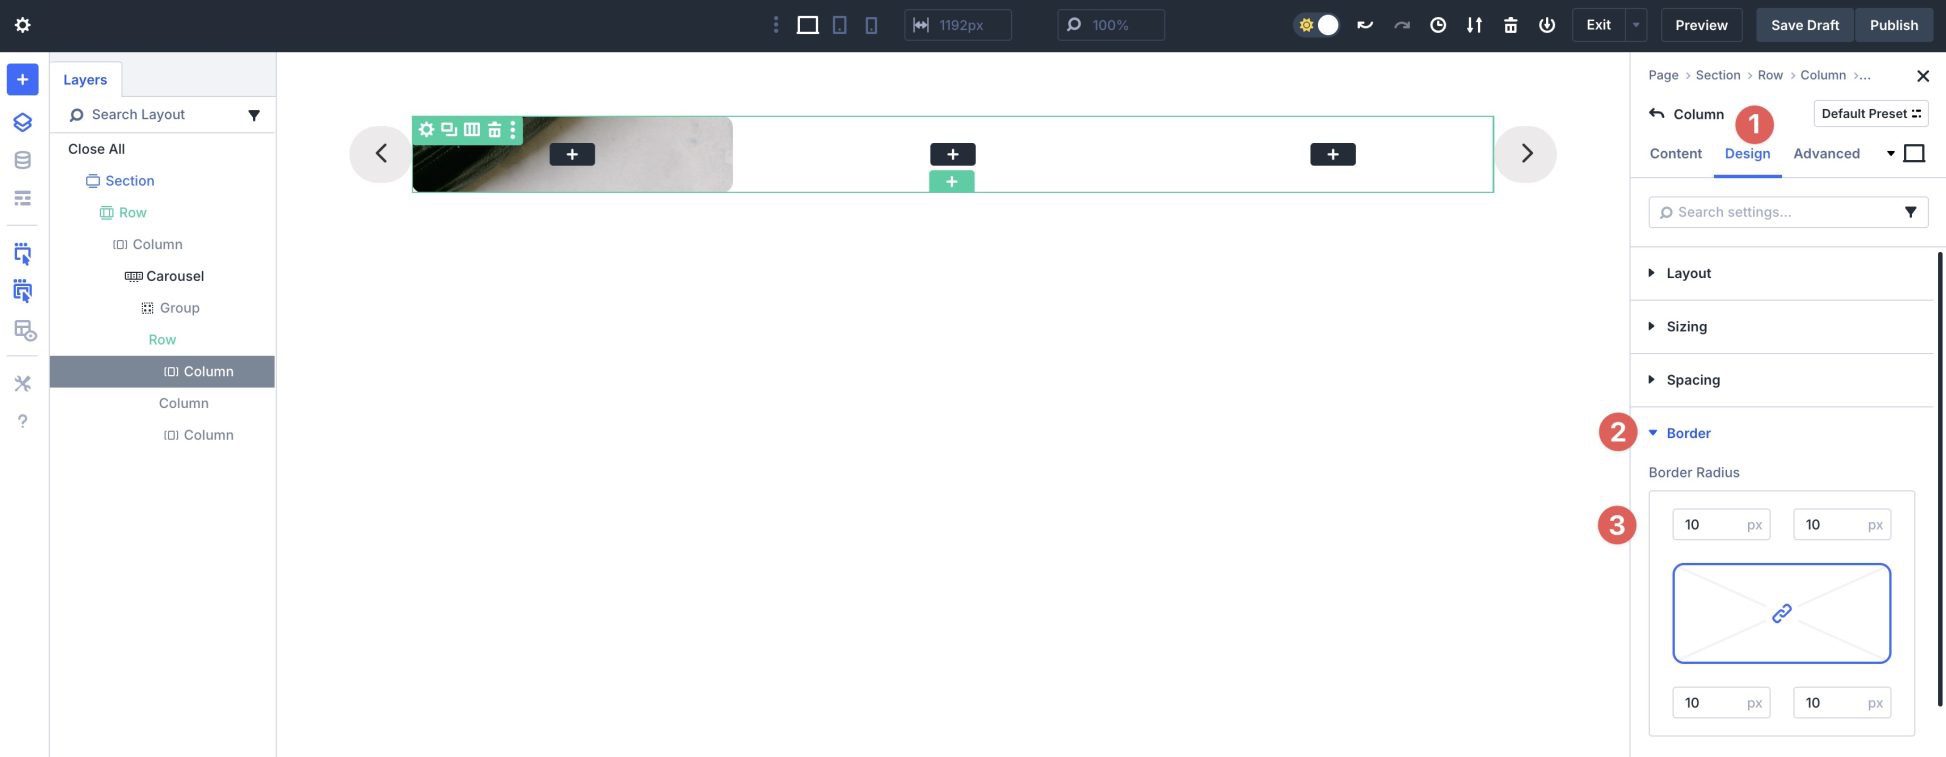
Task: Open portability import/export arrows icon
Action: [1474, 25]
